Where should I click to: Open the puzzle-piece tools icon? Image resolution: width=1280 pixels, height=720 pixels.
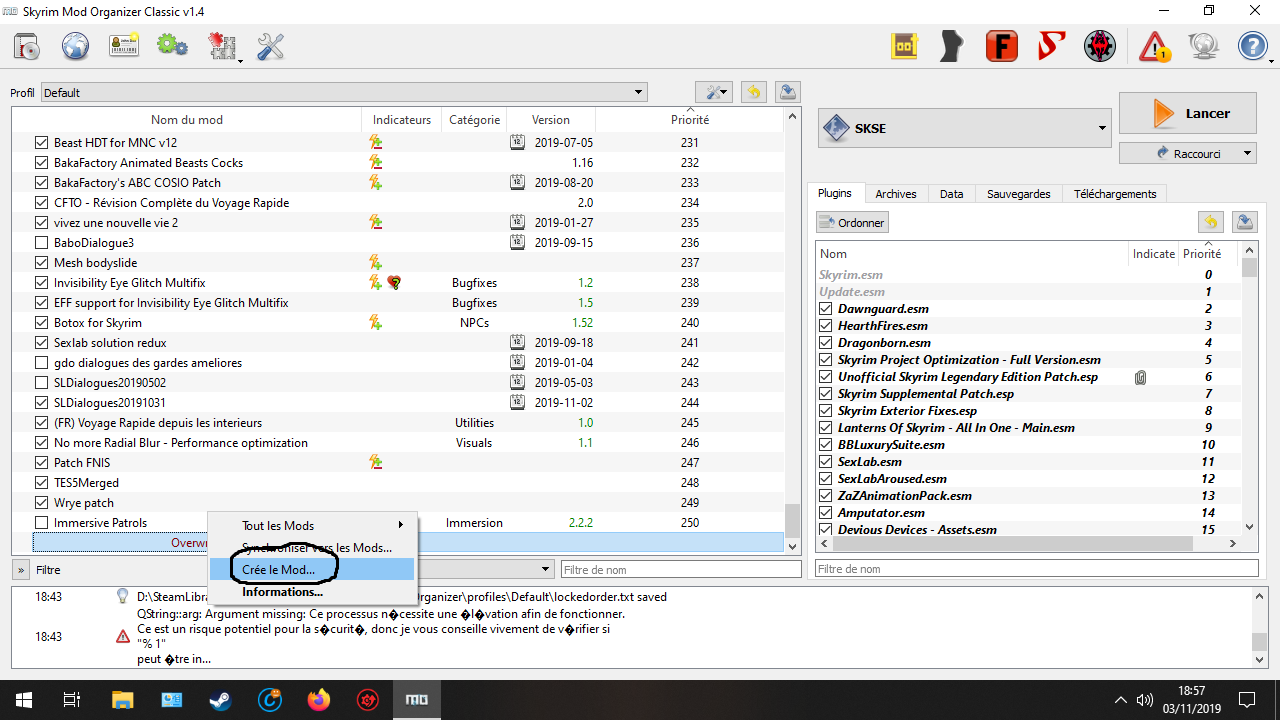pyautogui.click(x=222, y=46)
